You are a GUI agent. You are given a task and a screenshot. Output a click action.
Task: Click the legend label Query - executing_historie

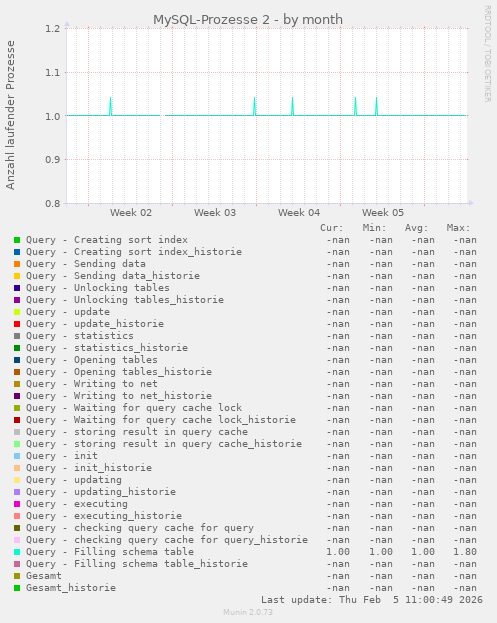coord(104,516)
